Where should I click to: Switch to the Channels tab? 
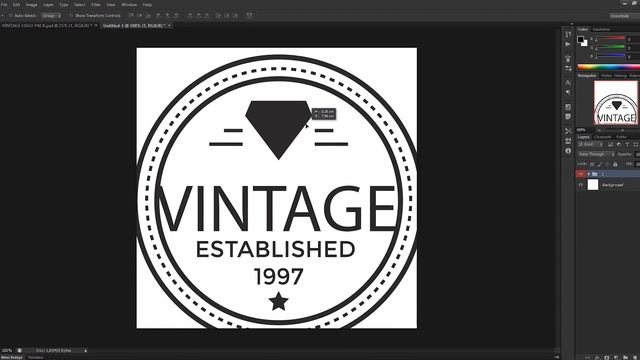coord(603,137)
